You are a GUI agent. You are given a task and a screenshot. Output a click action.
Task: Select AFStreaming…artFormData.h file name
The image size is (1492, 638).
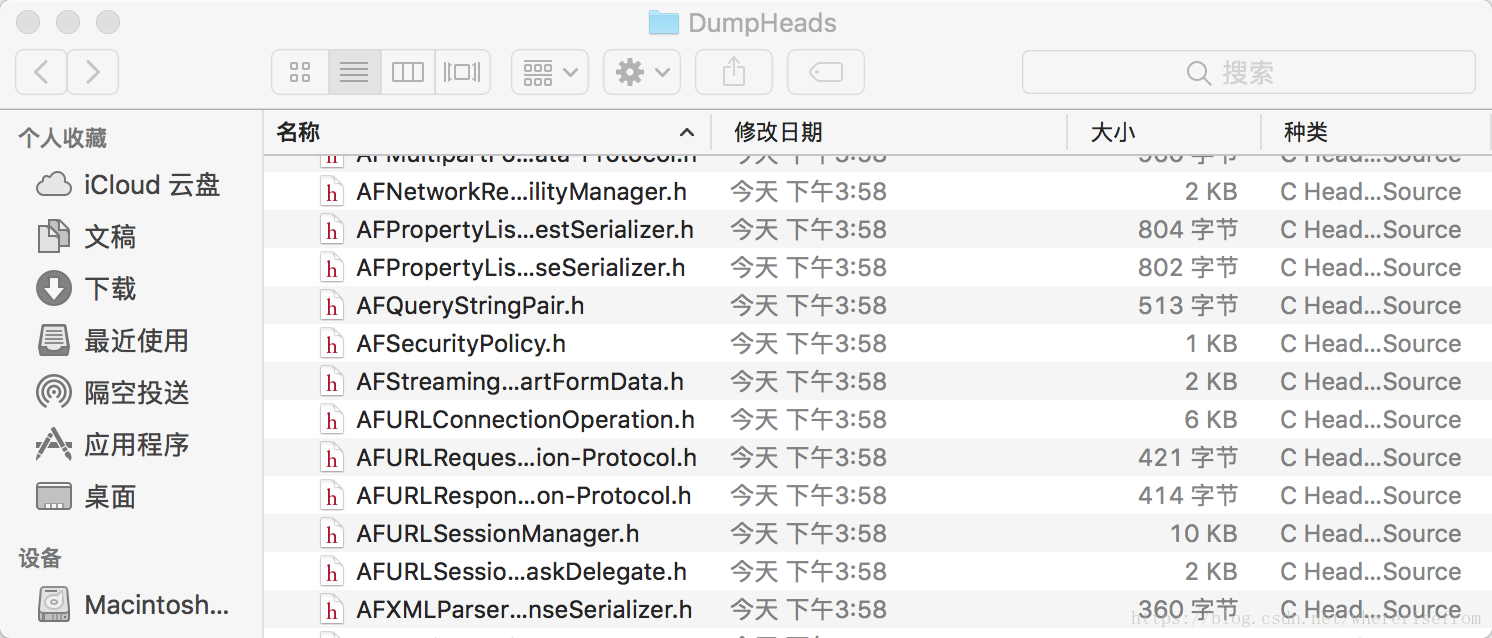pyautogui.click(x=520, y=382)
